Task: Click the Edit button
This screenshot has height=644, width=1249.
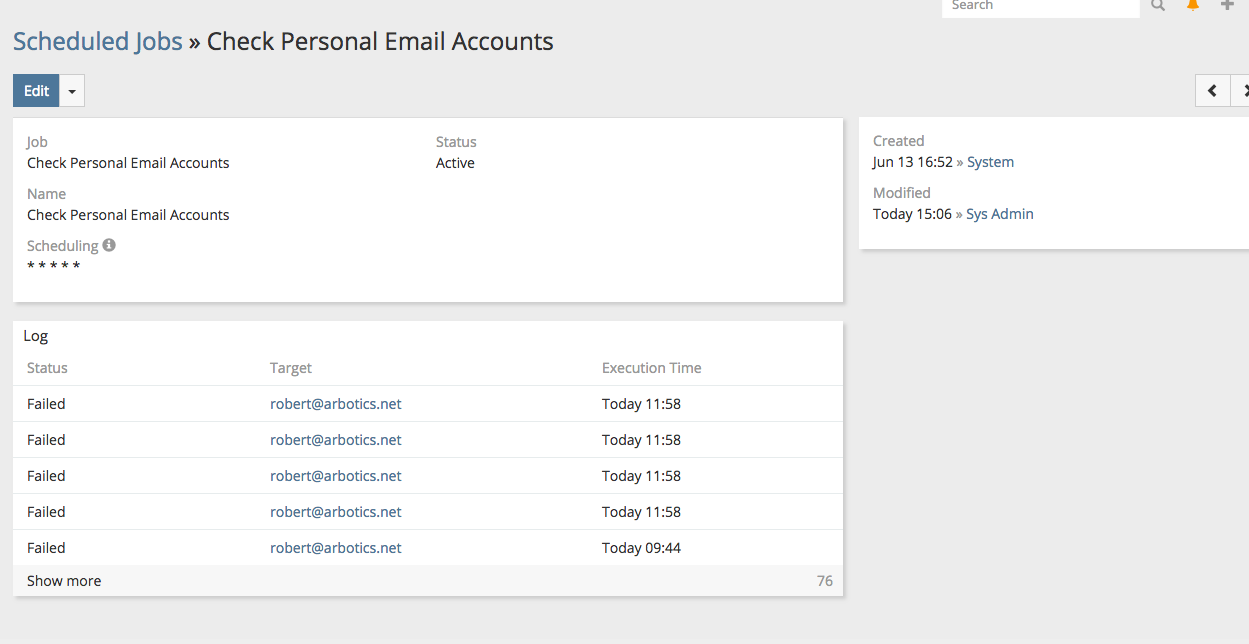Action: (x=36, y=91)
